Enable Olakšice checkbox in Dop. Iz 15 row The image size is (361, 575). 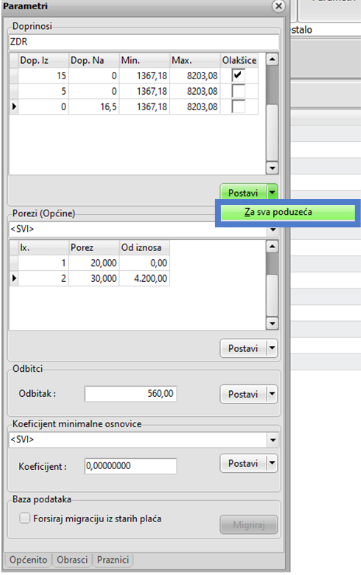pyautogui.click(x=238, y=76)
